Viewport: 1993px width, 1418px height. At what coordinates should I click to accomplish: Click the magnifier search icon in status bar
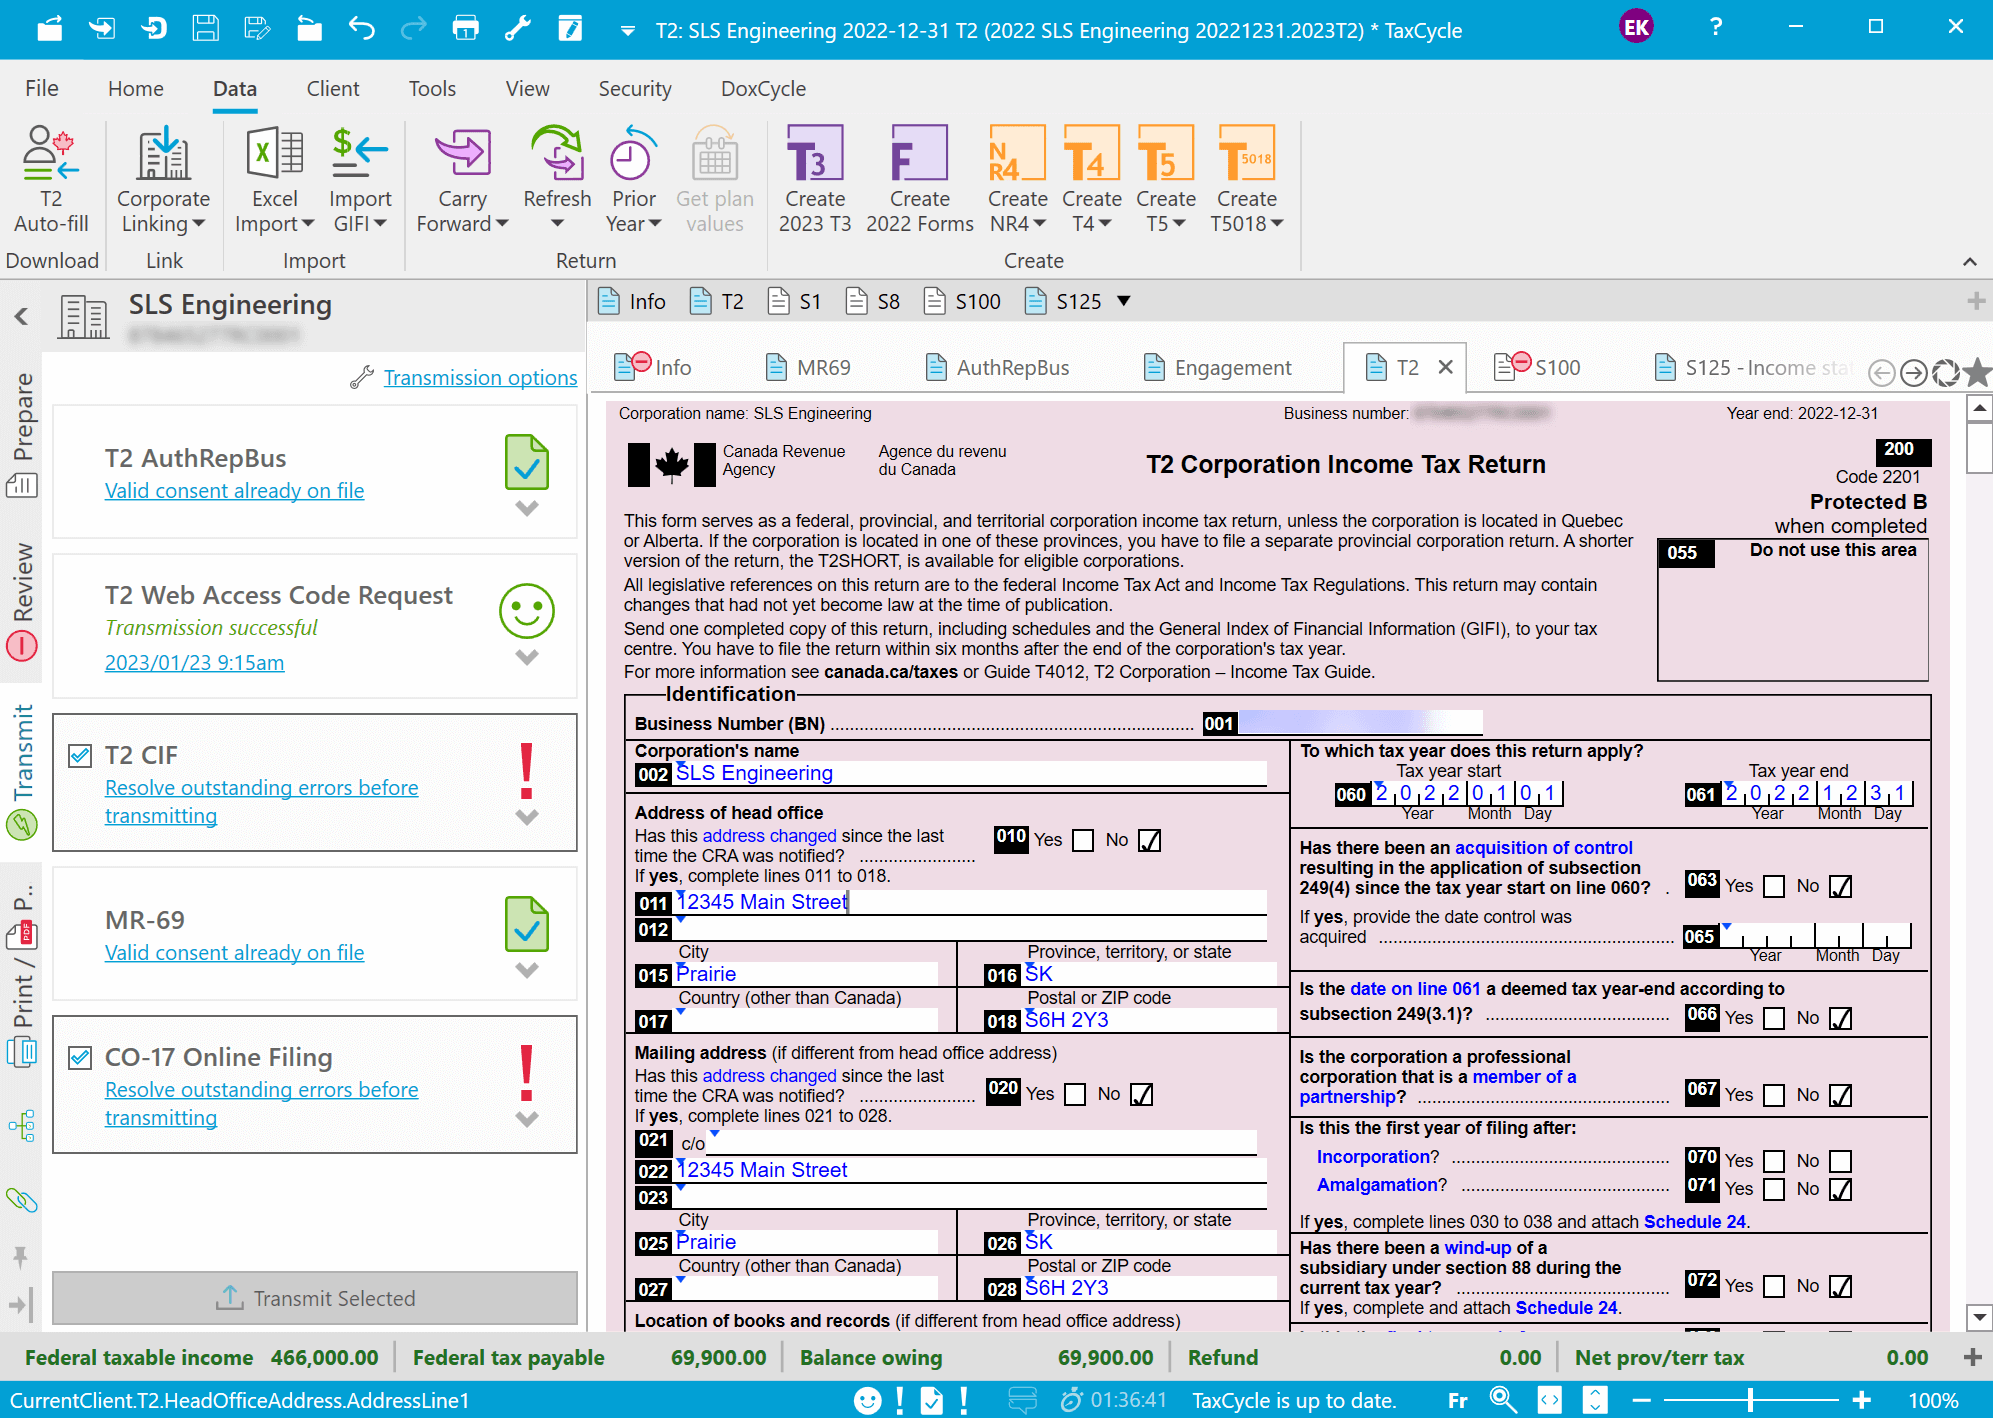point(1502,1400)
